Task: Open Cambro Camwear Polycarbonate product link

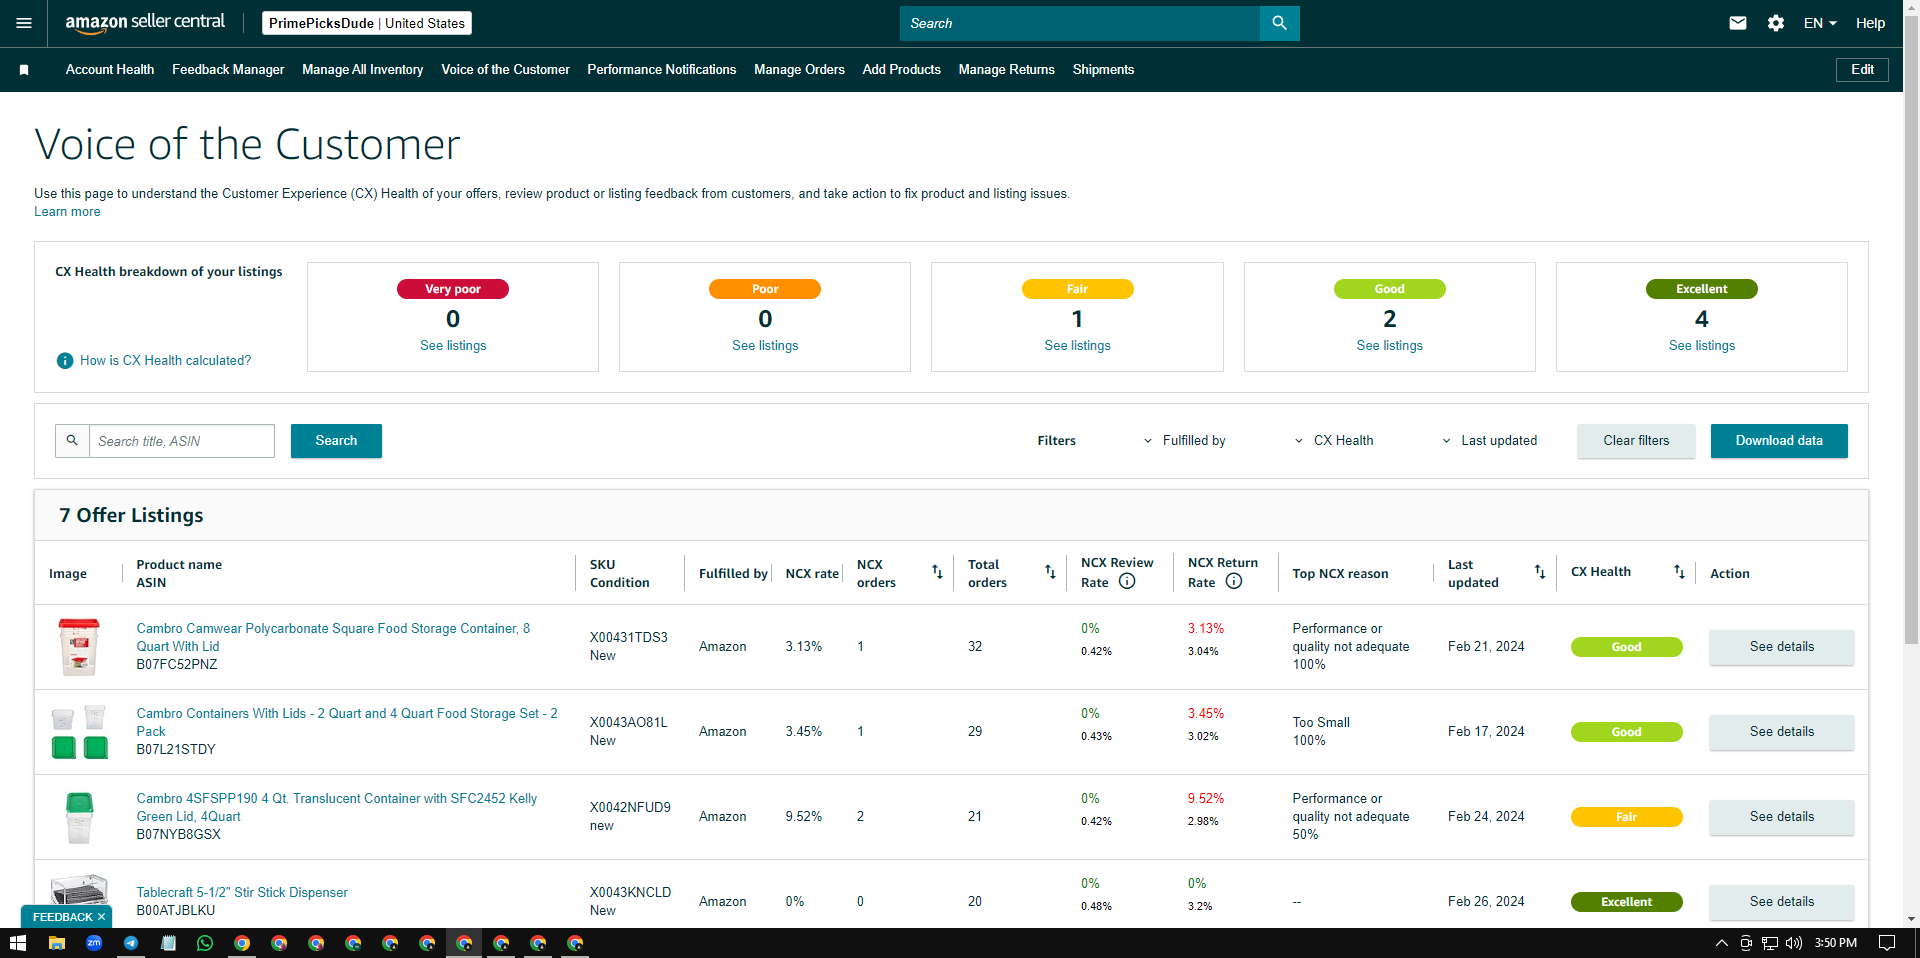Action: (333, 638)
